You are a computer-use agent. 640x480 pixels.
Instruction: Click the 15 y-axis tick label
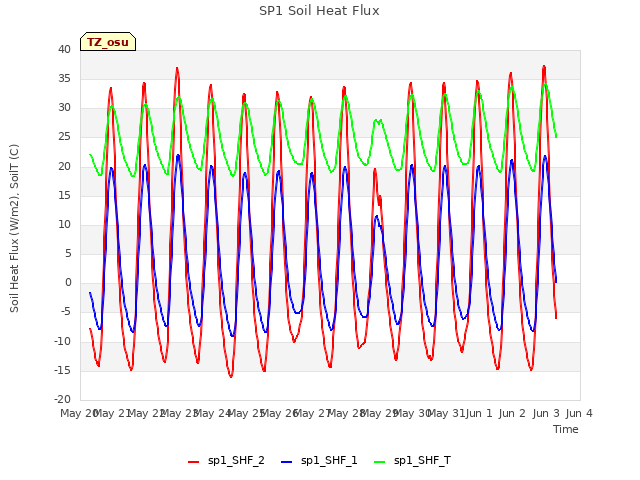click(x=64, y=195)
